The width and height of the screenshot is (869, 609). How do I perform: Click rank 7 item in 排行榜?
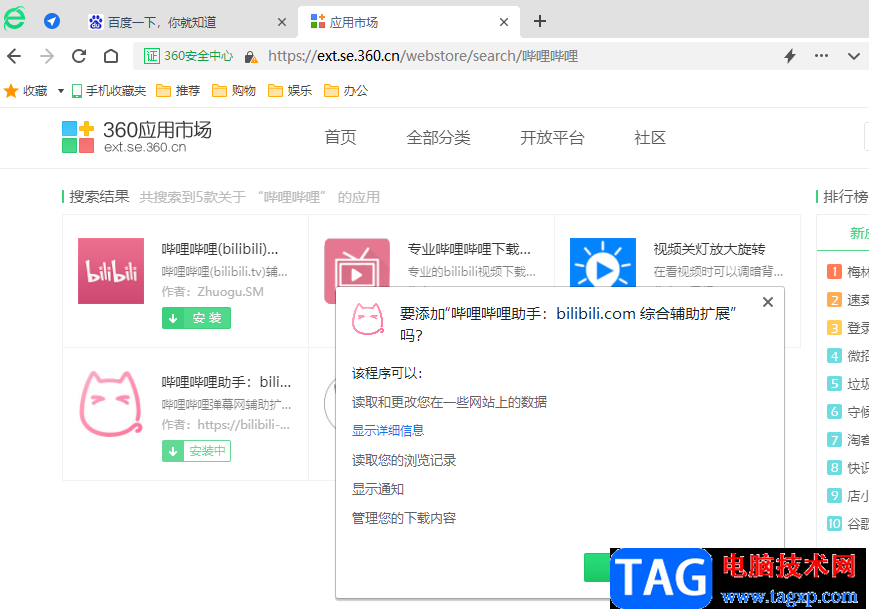pos(847,439)
